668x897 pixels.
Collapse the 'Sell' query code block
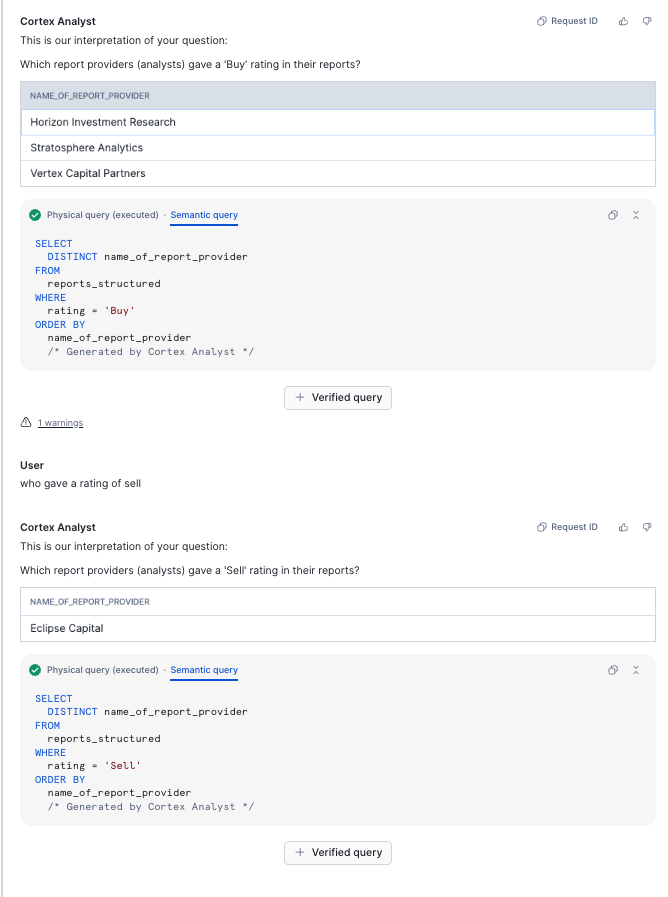pos(636,670)
